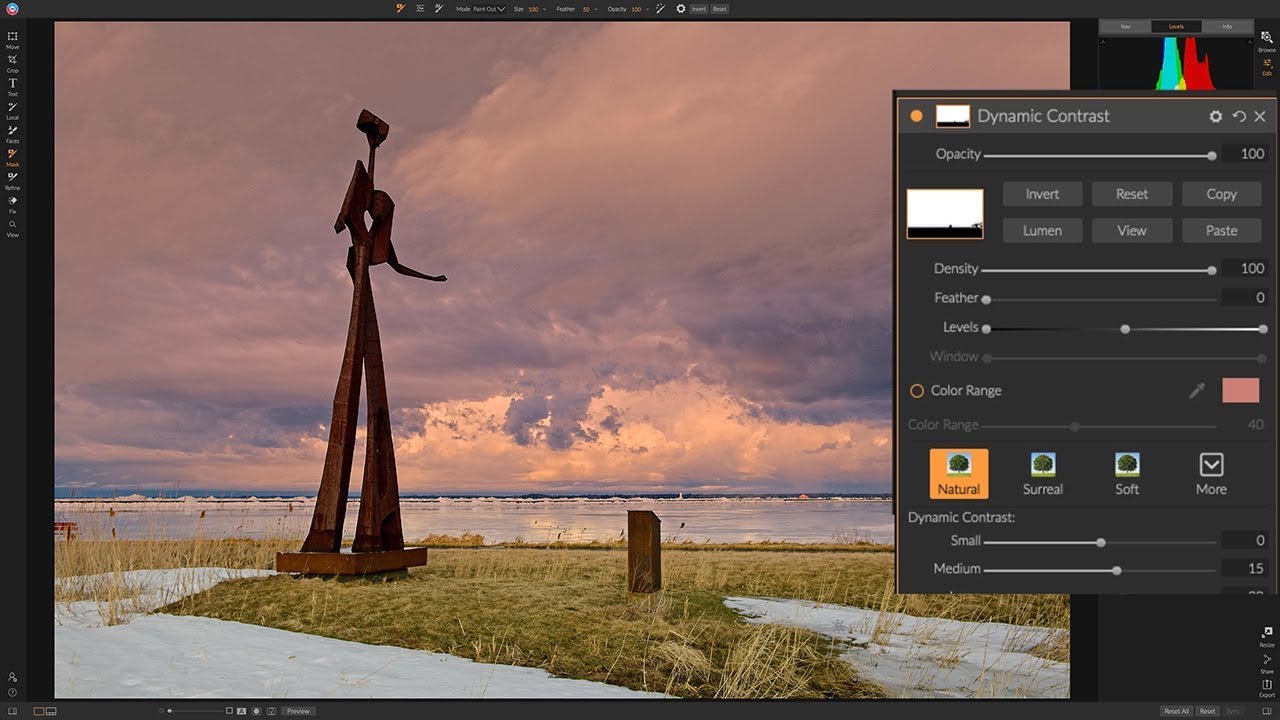
Task: Select the Text tool
Action: click(12, 87)
